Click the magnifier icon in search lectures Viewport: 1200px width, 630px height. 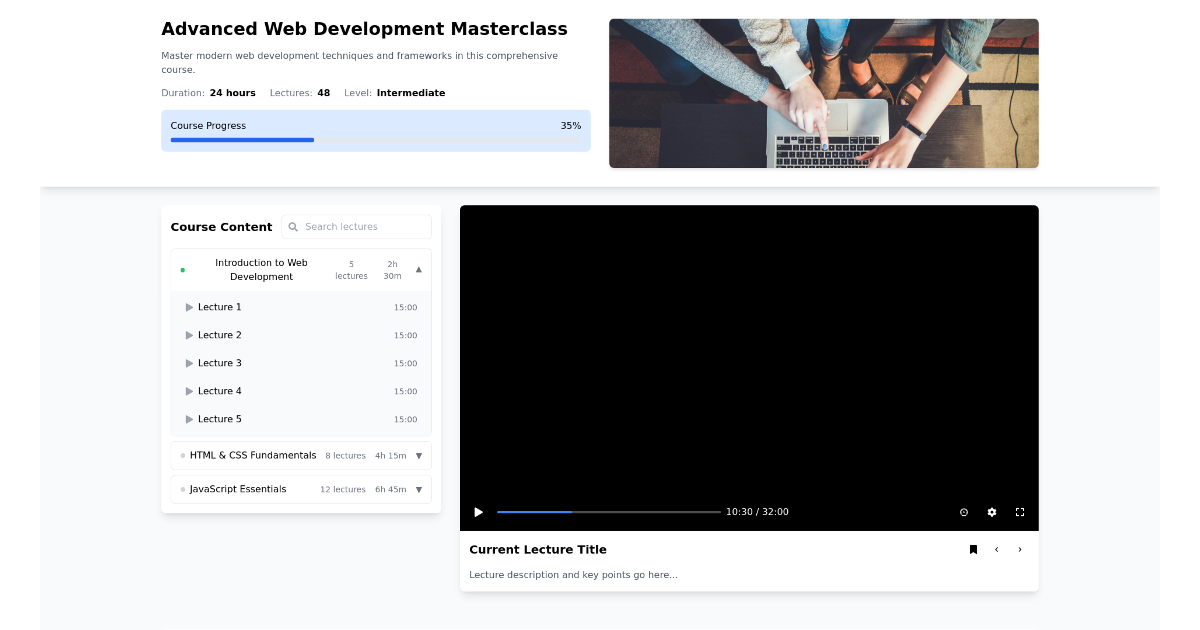pyautogui.click(x=293, y=227)
